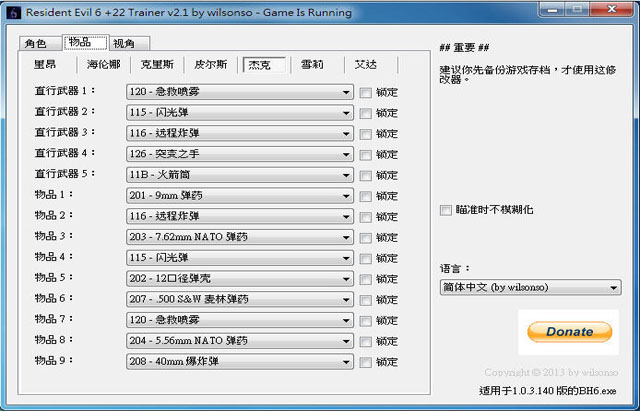Enable 锁定 checkbox for 物品 2
The height and width of the screenshot is (411, 640).
[365, 217]
